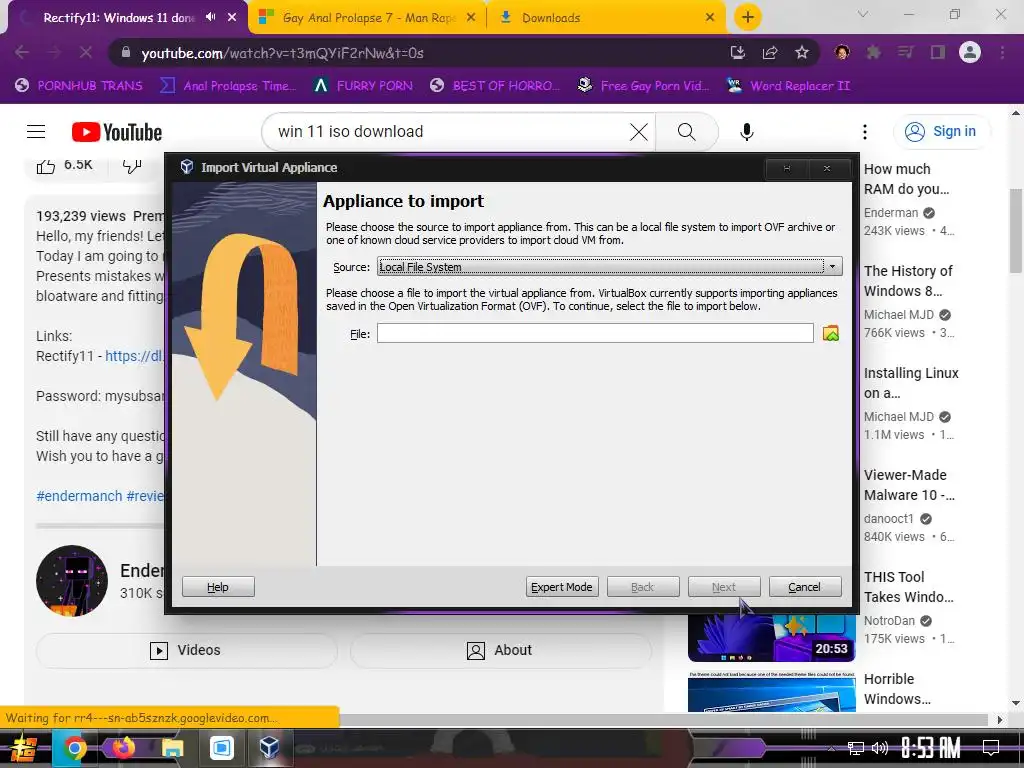The image size is (1024, 768).
Task: Open Firefox from the taskbar
Action: pyautogui.click(x=123, y=748)
